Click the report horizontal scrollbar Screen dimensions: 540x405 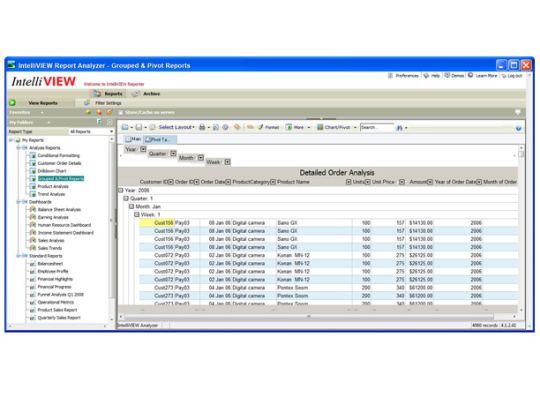point(309,316)
